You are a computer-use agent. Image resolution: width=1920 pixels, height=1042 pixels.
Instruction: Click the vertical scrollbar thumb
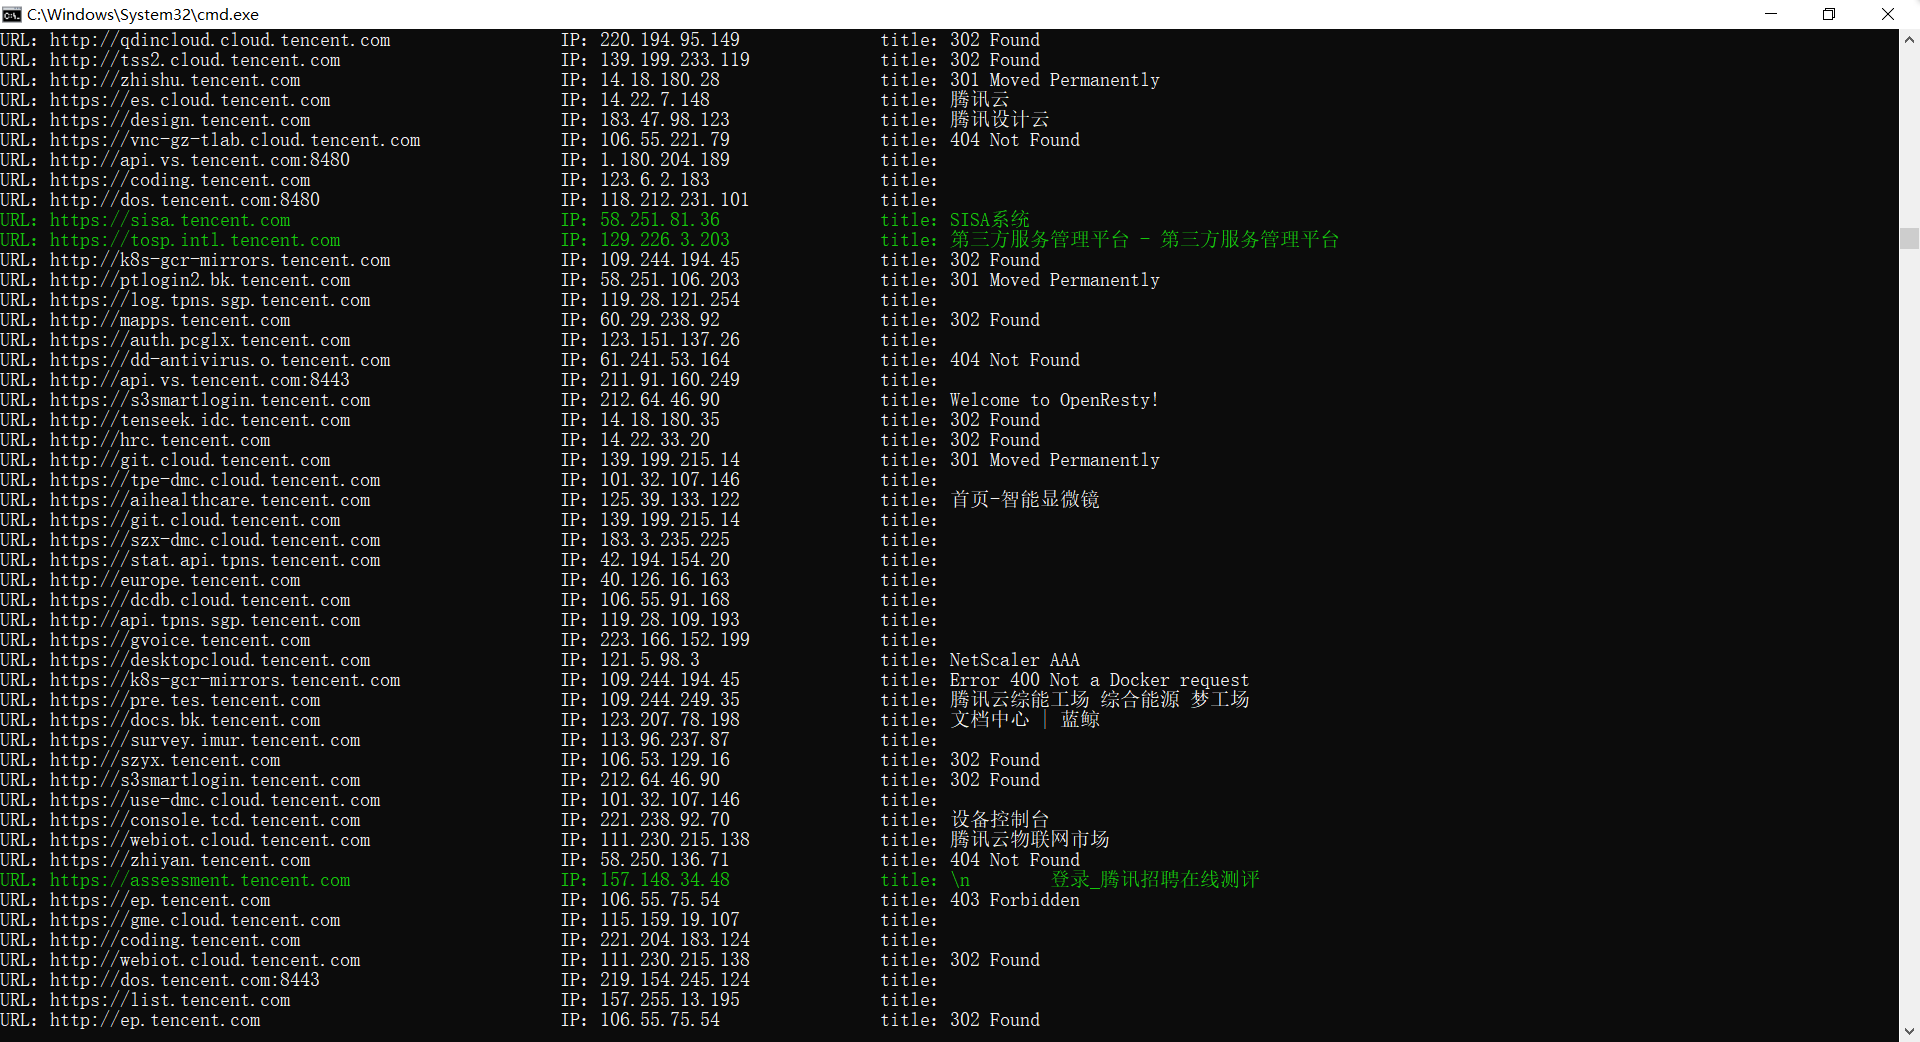pyautogui.click(x=1909, y=238)
